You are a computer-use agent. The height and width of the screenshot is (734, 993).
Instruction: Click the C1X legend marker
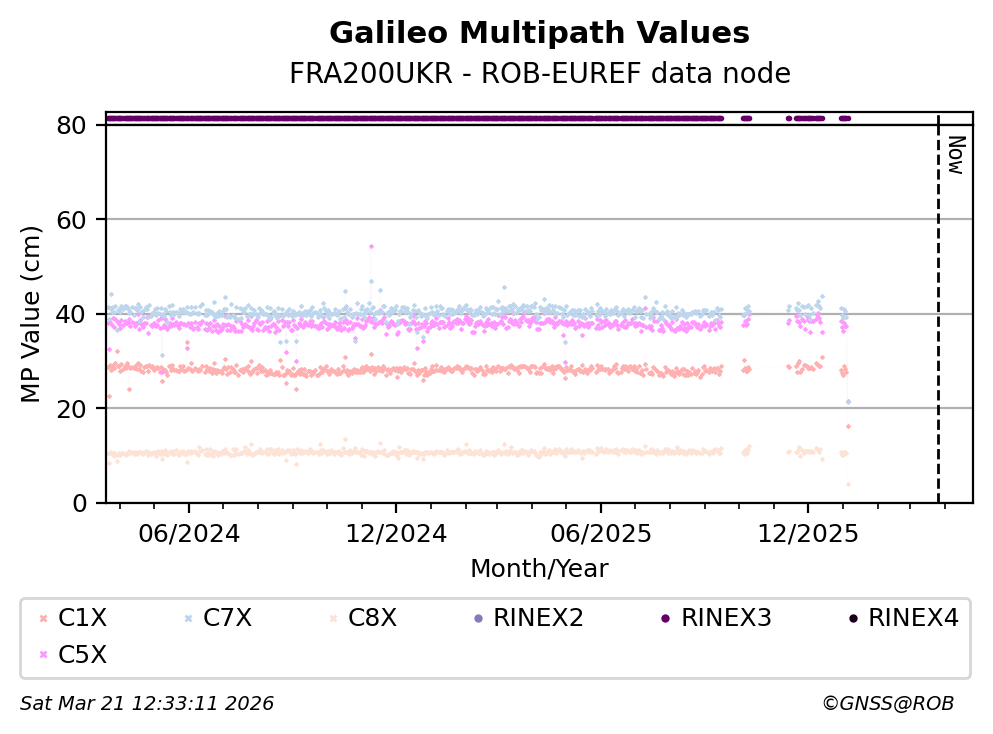click(x=42, y=619)
